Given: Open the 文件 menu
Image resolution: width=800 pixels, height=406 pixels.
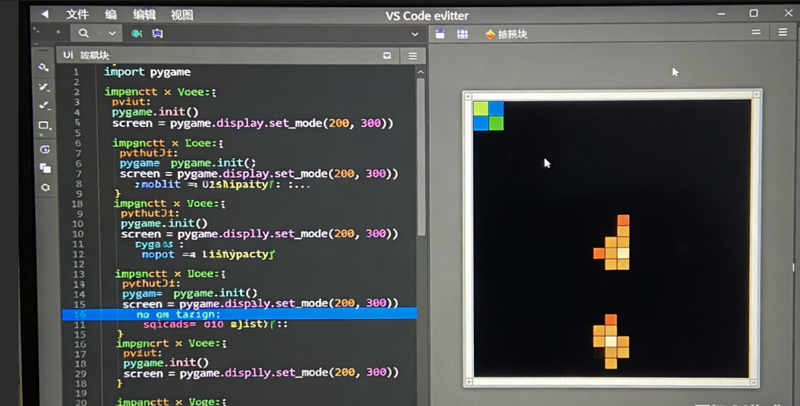Looking at the screenshot, I should 77,15.
